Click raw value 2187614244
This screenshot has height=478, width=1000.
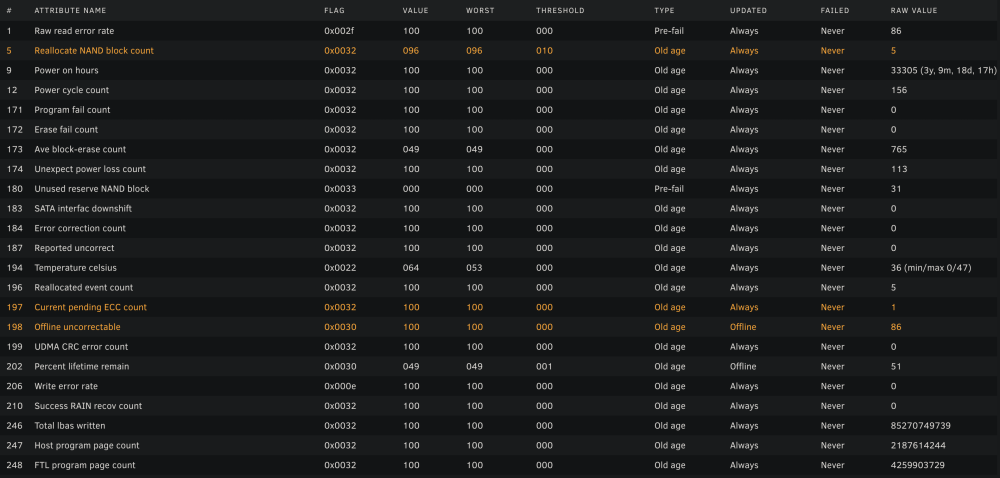coord(918,445)
